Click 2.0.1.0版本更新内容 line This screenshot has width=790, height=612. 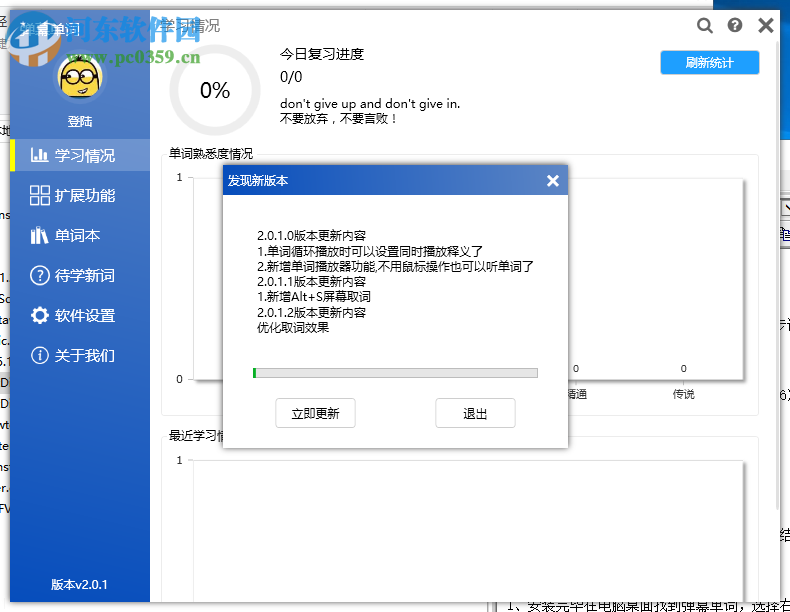point(311,235)
